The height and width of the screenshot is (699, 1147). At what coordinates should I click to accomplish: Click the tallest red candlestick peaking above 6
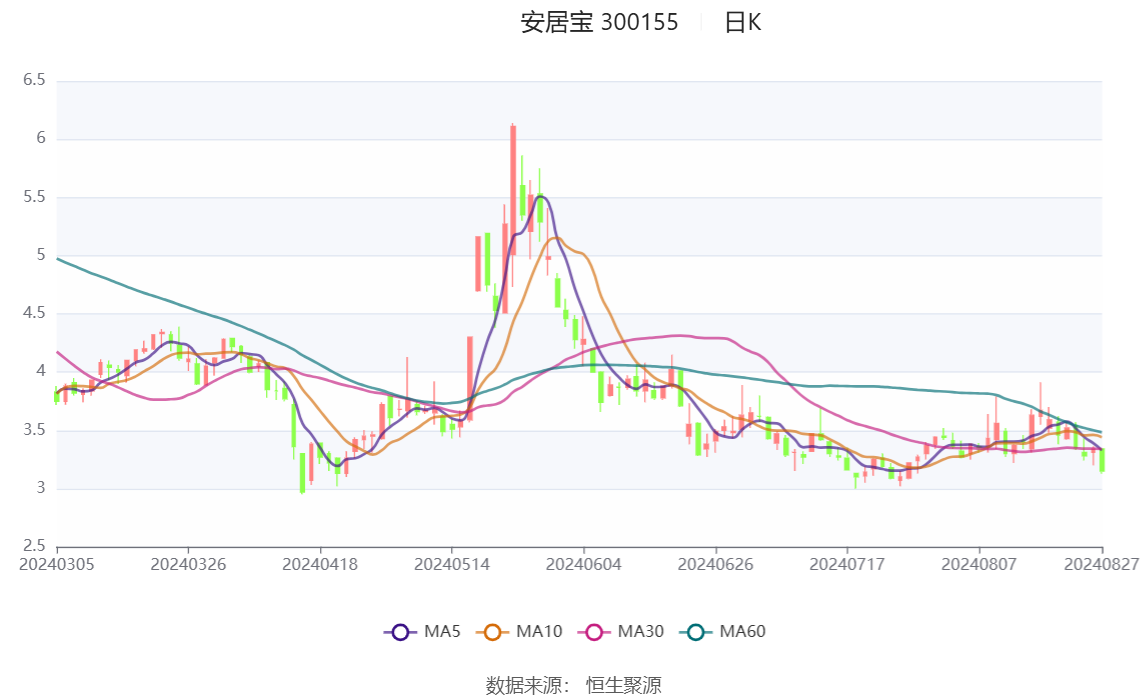click(513, 190)
